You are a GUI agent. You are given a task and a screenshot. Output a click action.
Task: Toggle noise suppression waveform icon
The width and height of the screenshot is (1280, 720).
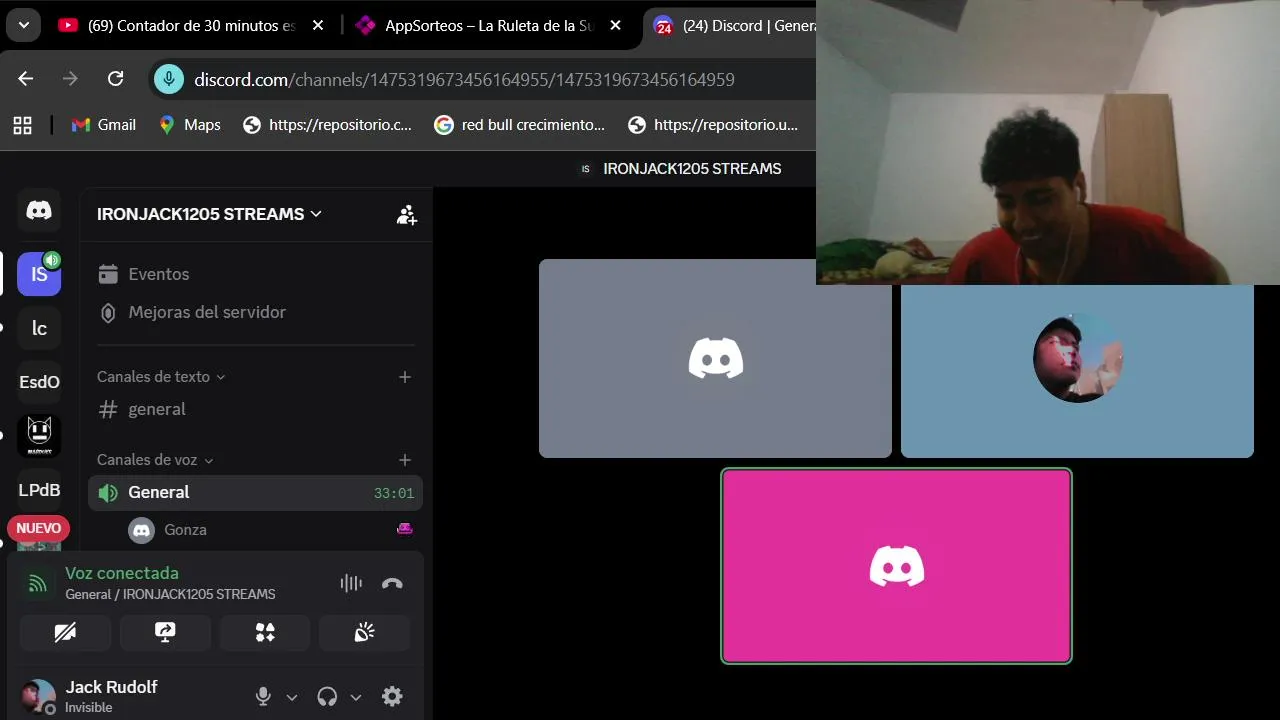[x=351, y=584]
